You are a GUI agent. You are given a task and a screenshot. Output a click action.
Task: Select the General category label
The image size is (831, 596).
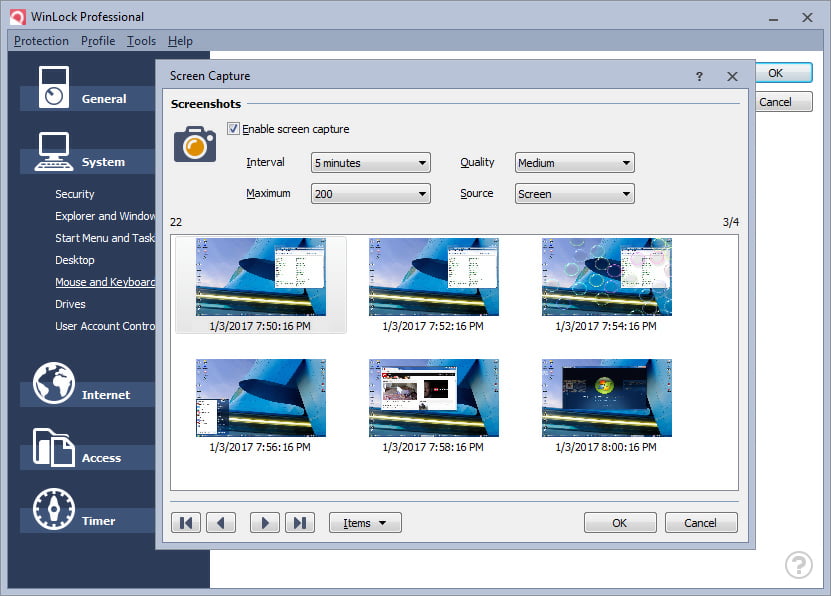click(x=104, y=99)
